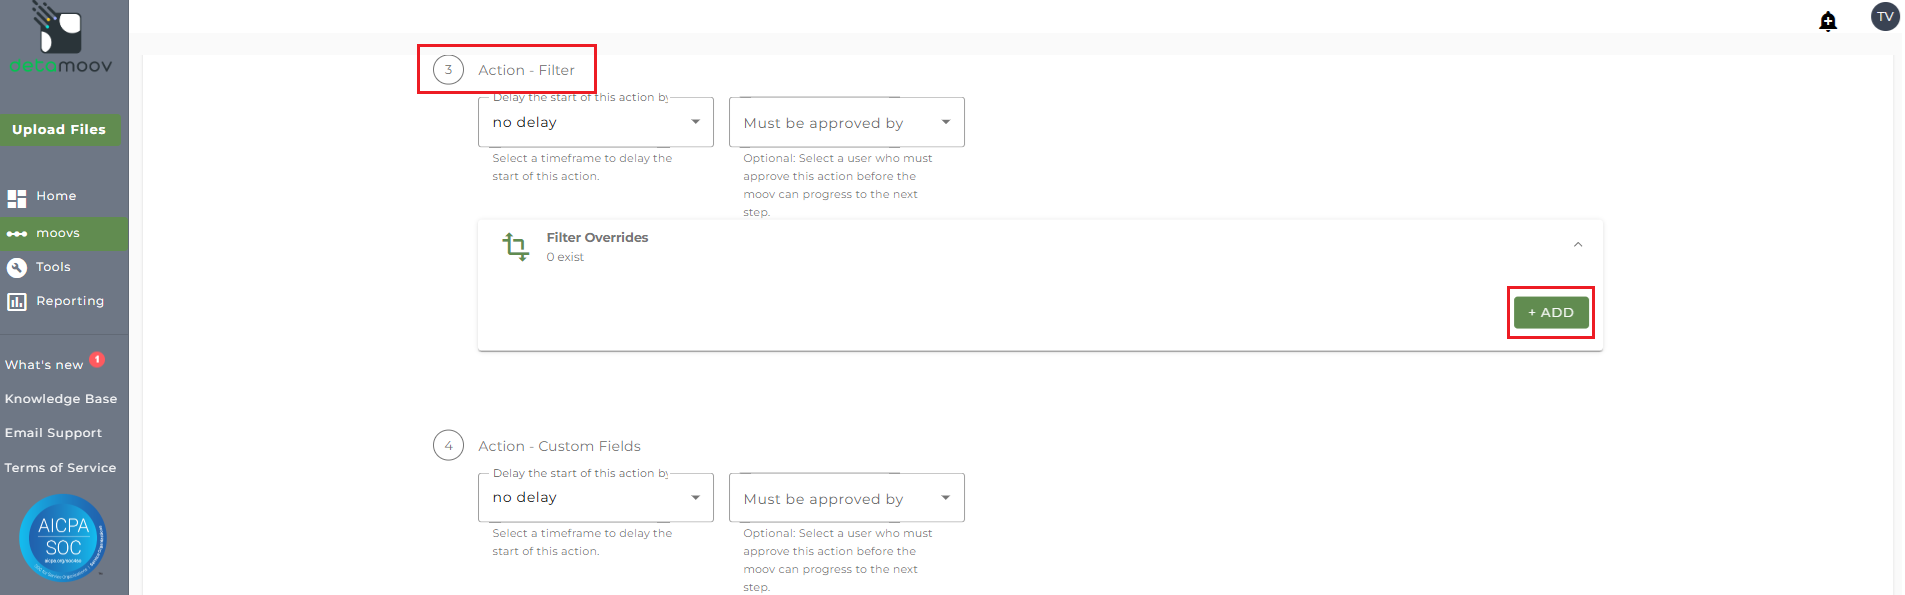Click the moovs sidebar icon
This screenshot has height=595, width=1905.
coord(17,234)
